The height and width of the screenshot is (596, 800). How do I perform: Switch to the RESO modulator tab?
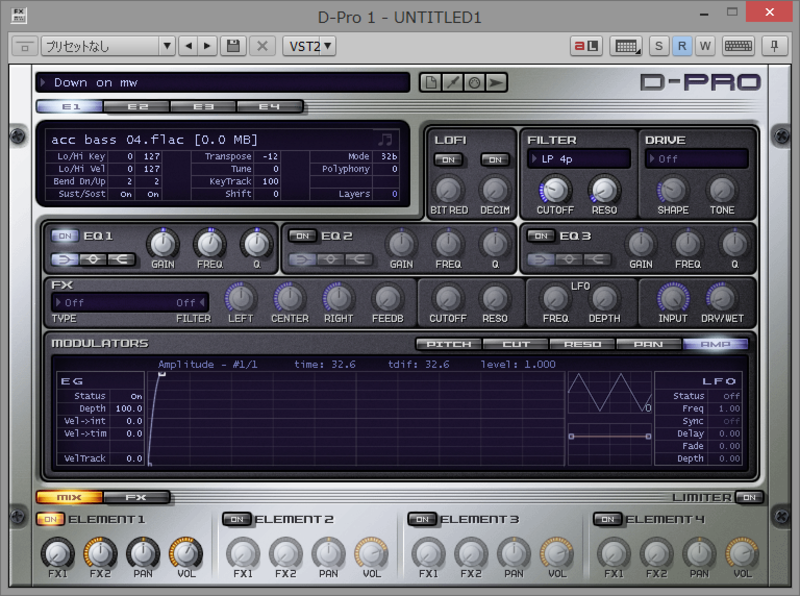(x=582, y=344)
